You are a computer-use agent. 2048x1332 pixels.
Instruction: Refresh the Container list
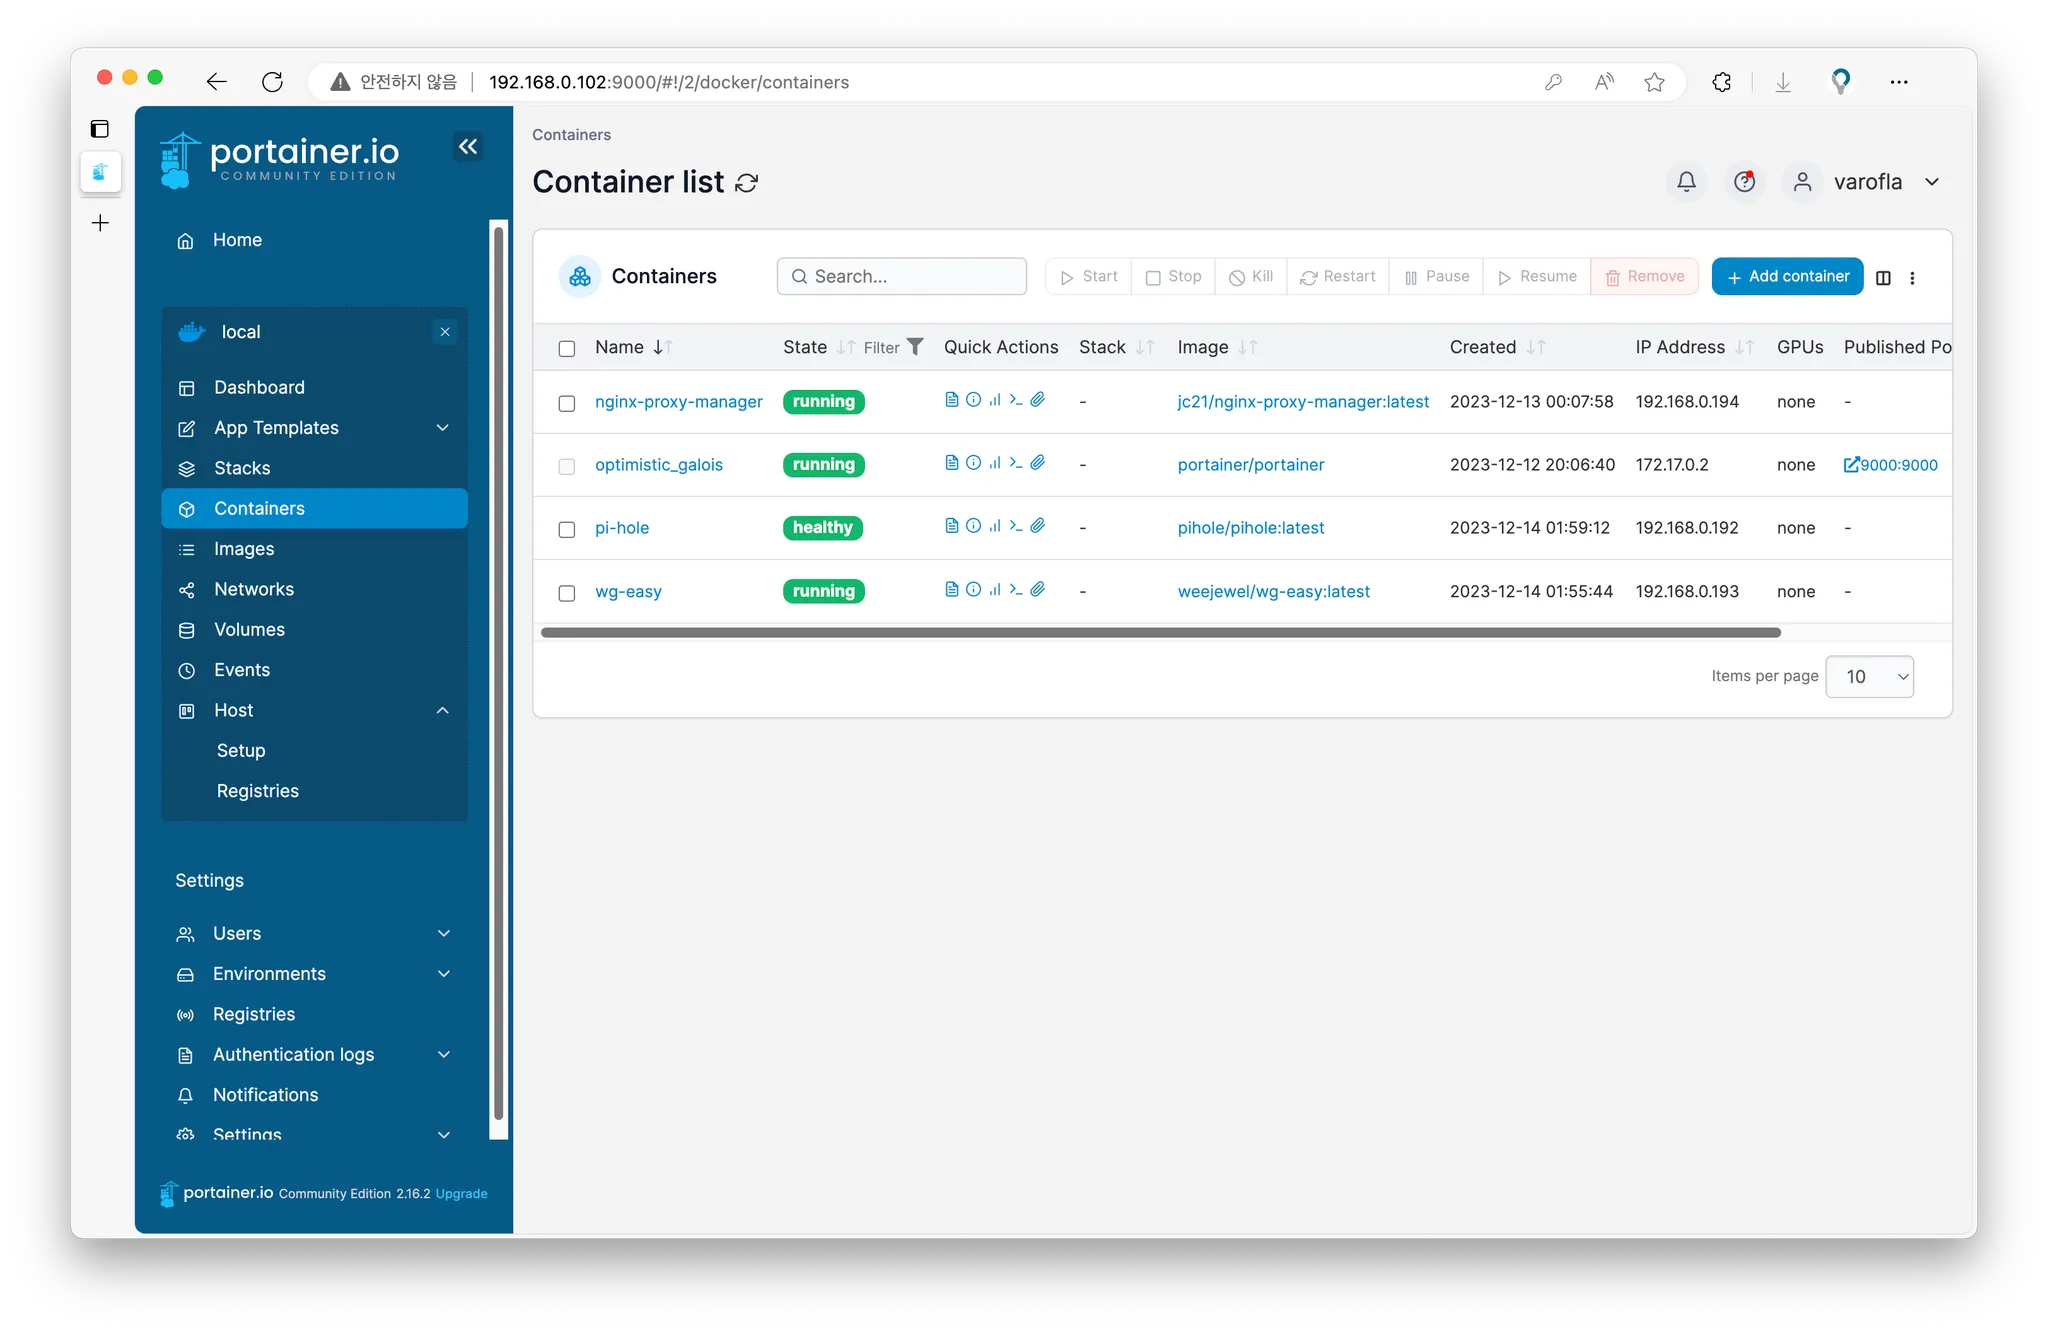(747, 183)
